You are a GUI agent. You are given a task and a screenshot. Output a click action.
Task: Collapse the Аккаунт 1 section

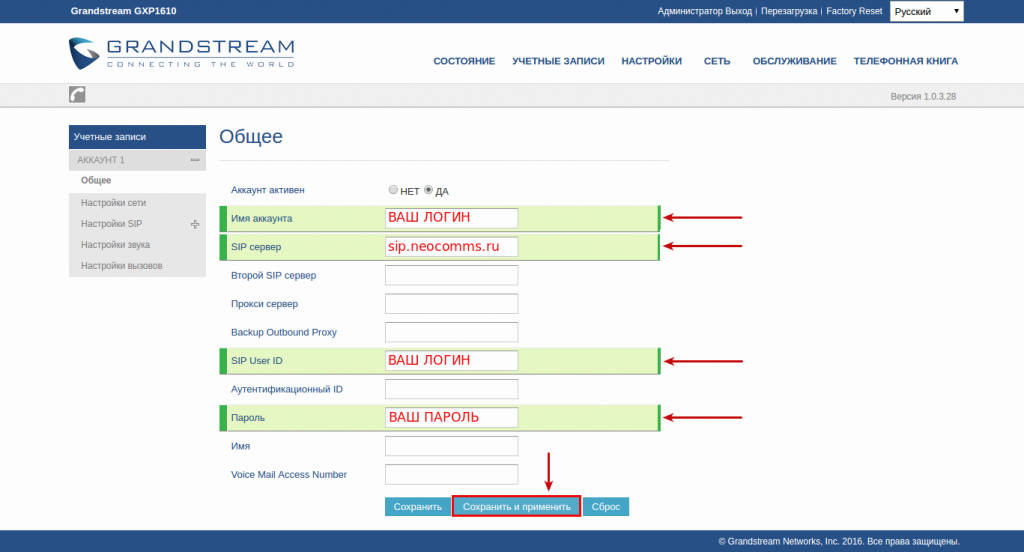pos(195,160)
